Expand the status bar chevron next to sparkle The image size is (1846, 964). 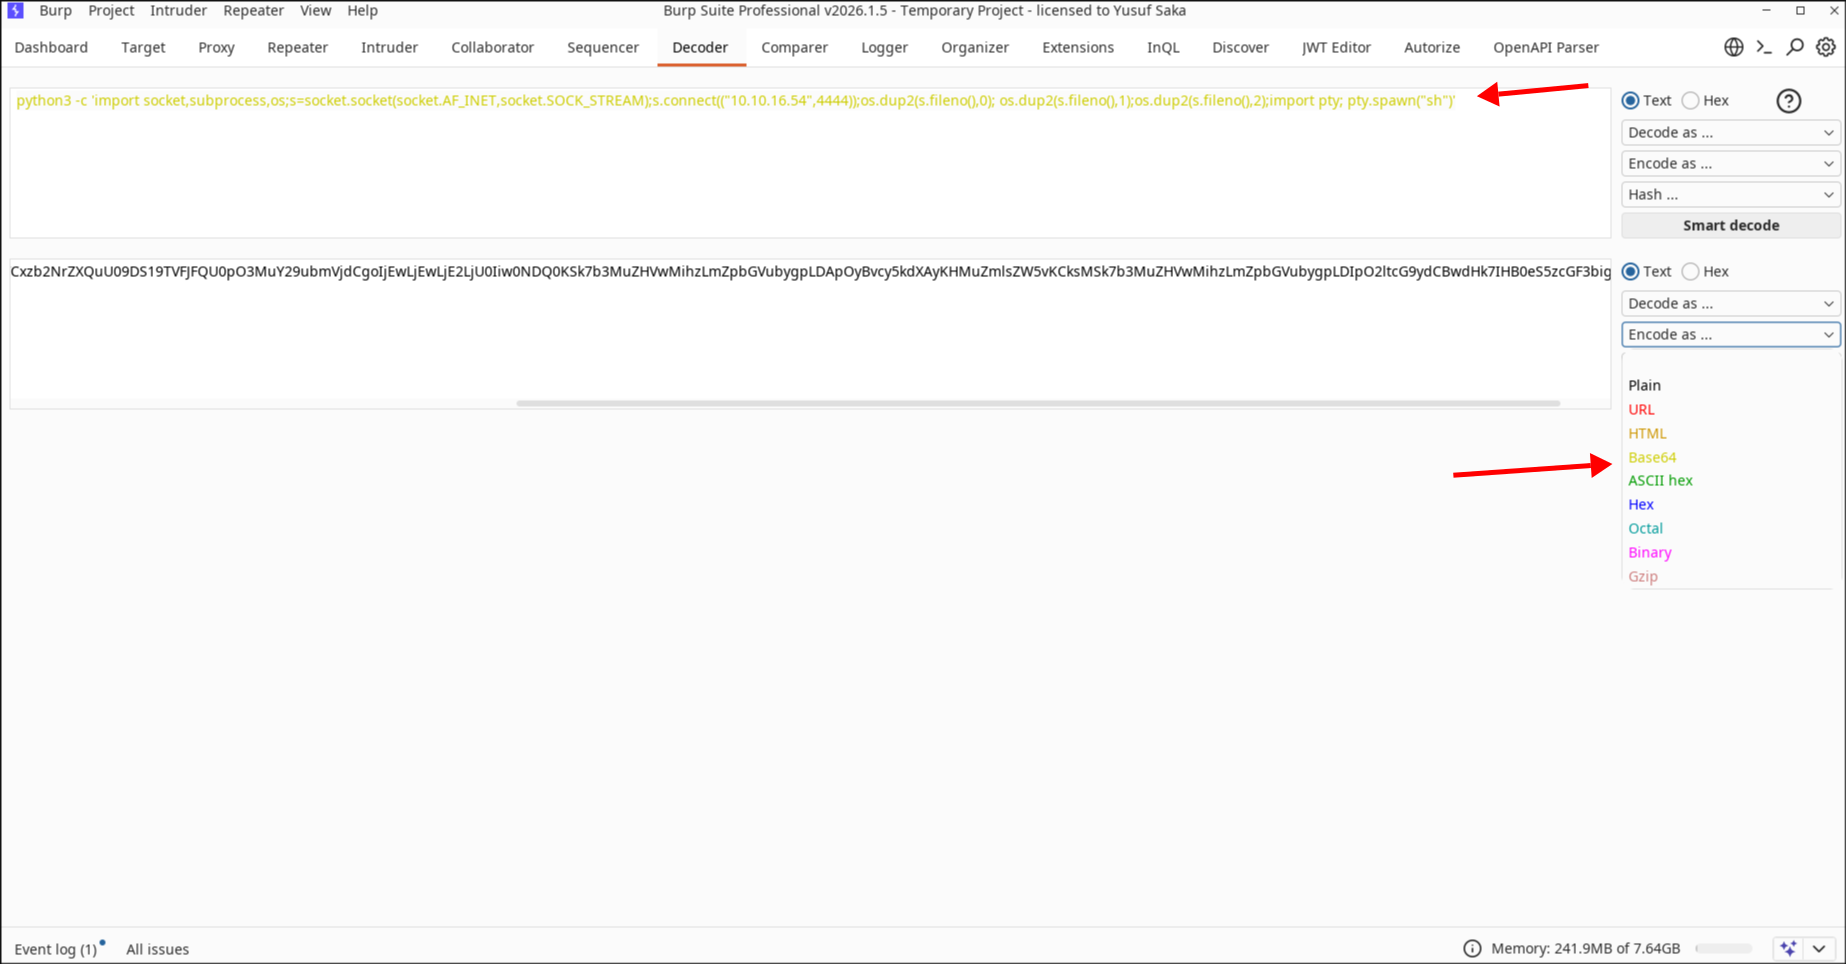click(1820, 948)
